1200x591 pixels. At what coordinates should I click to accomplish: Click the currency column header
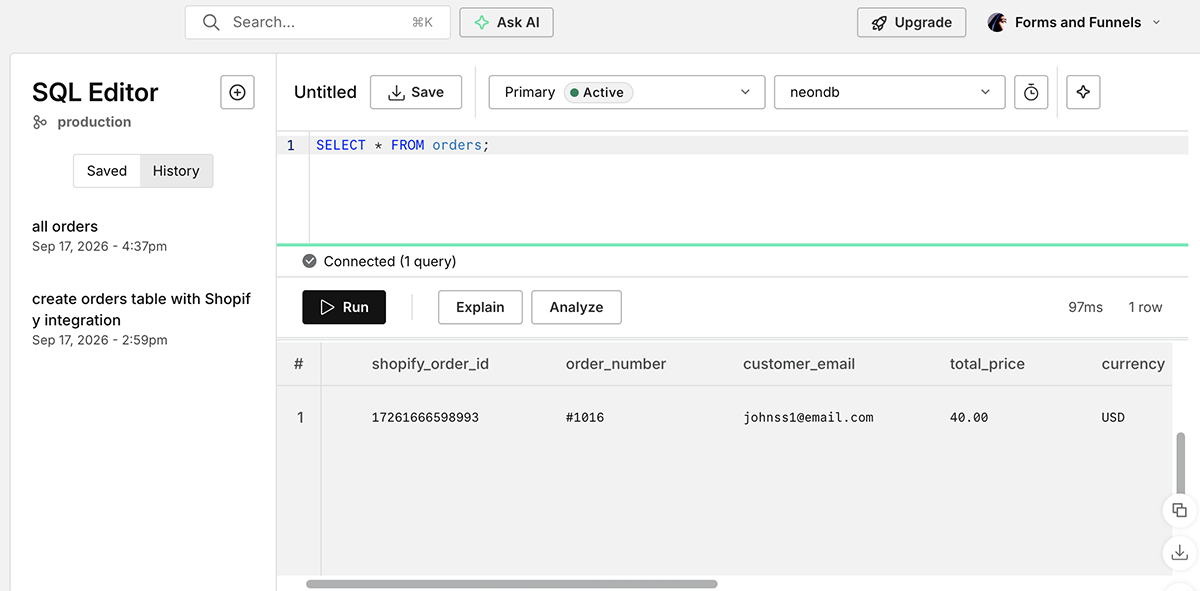[1133, 364]
